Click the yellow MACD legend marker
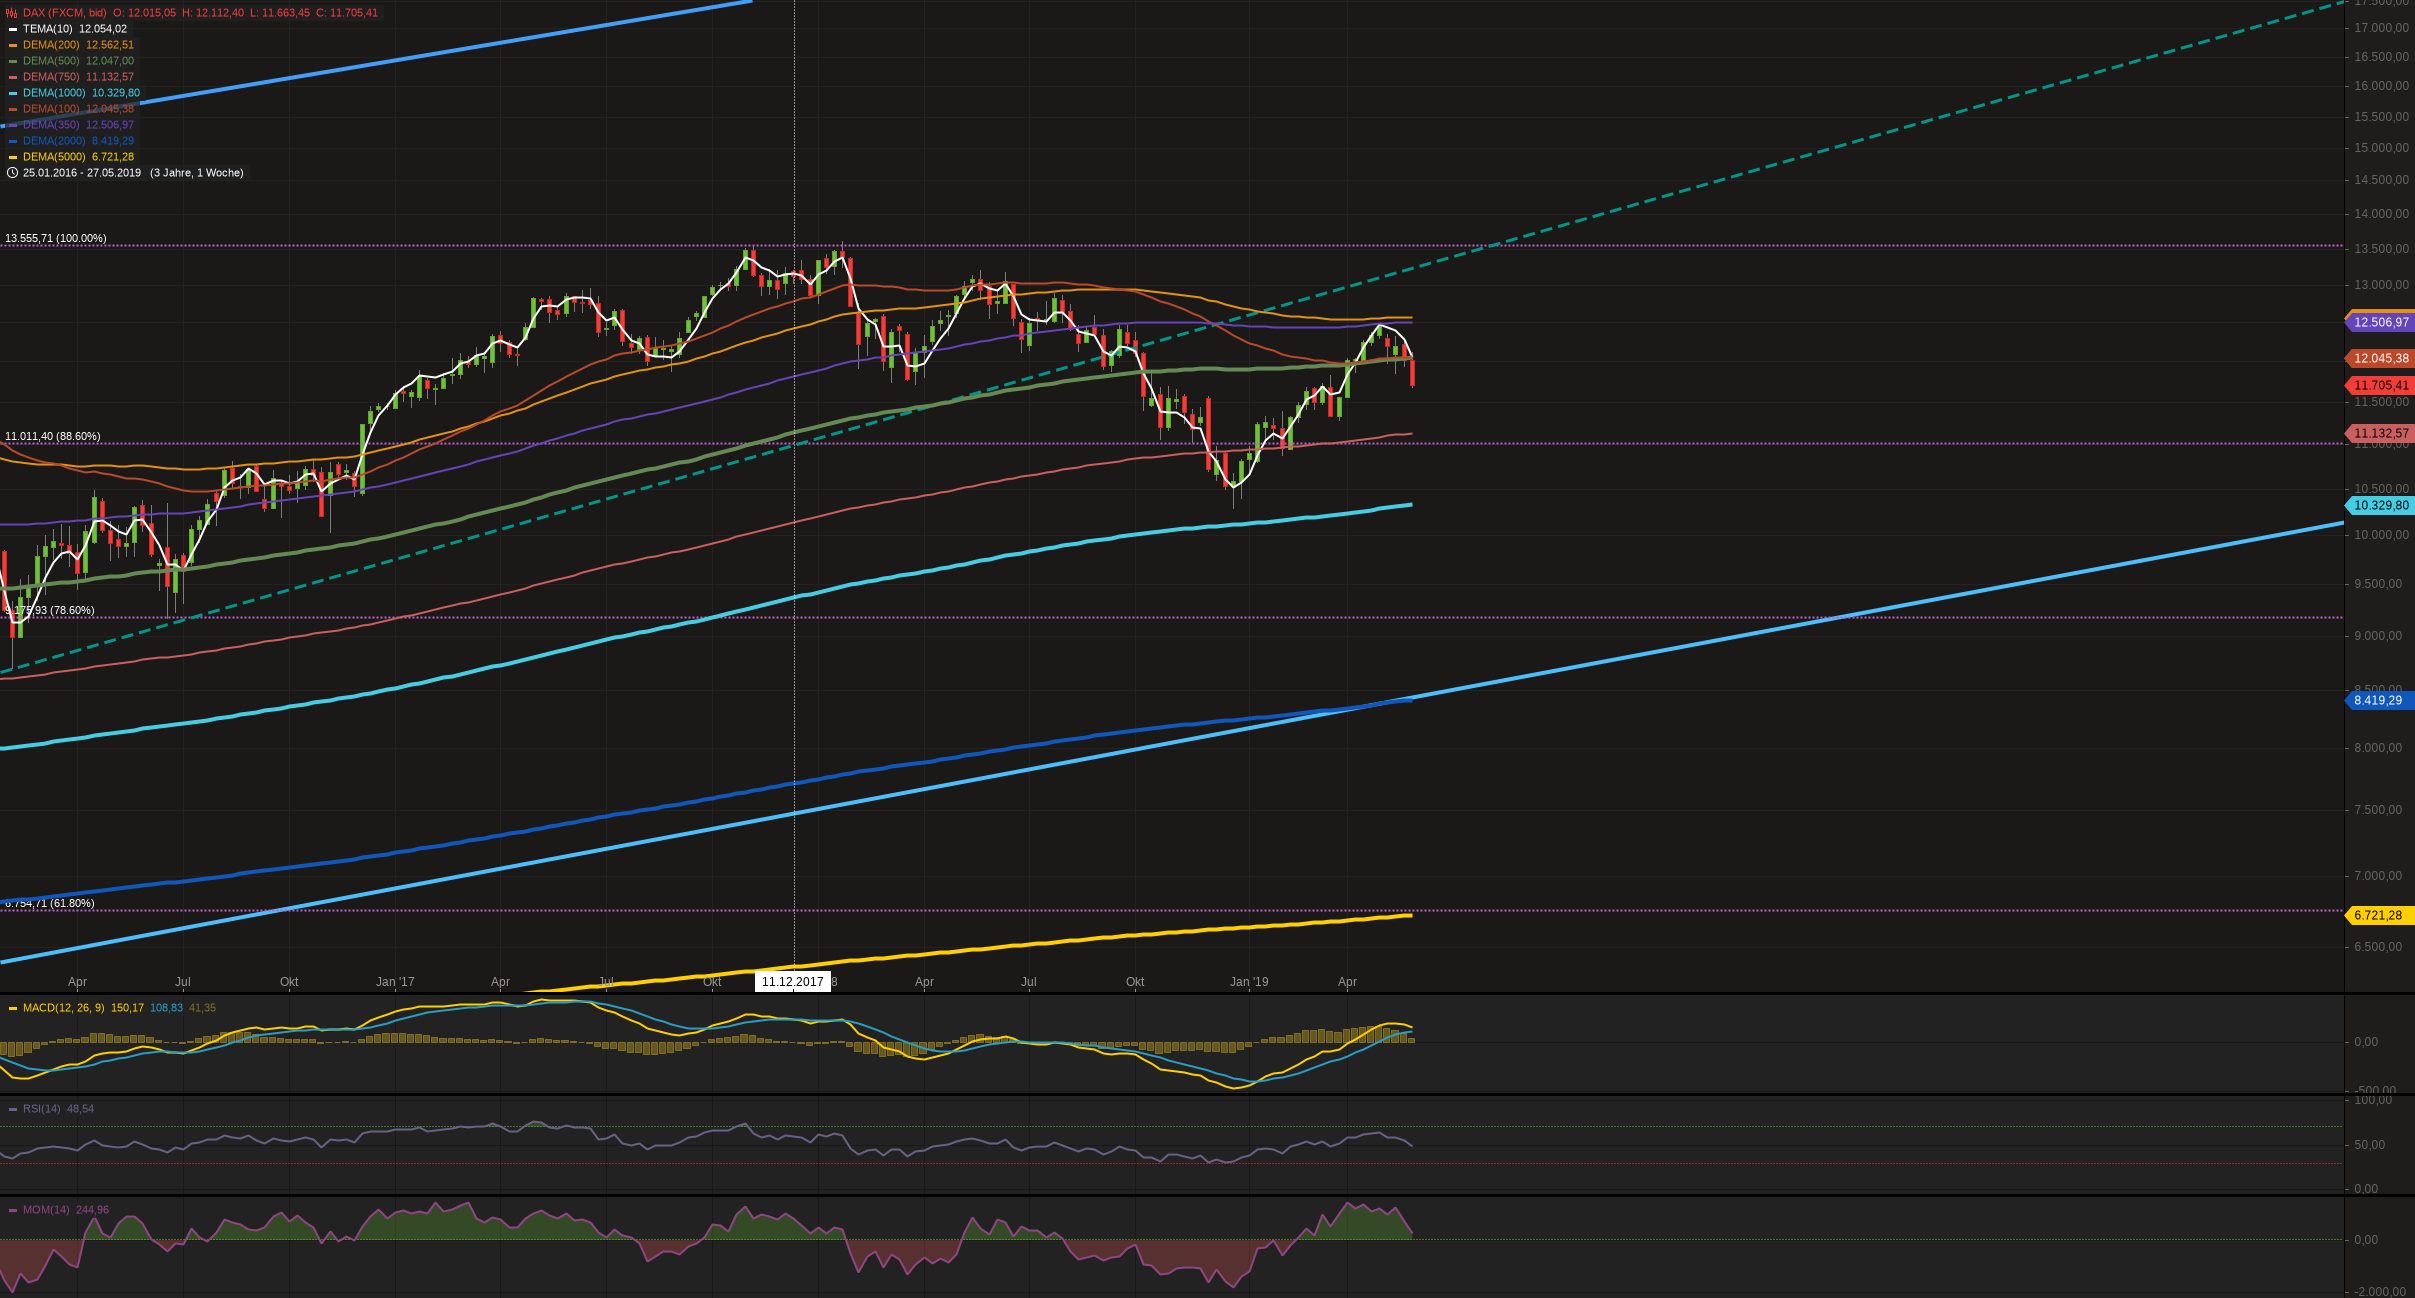2415x1298 pixels. pyautogui.click(x=13, y=1008)
